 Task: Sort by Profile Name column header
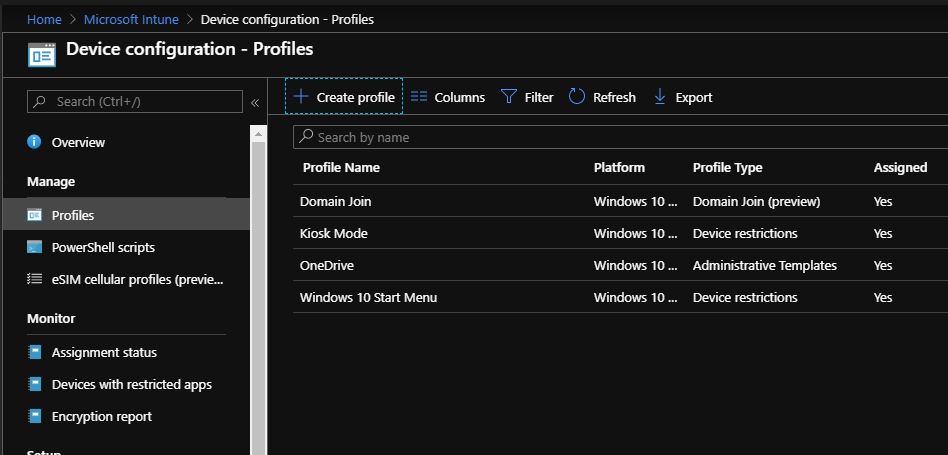coord(341,167)
